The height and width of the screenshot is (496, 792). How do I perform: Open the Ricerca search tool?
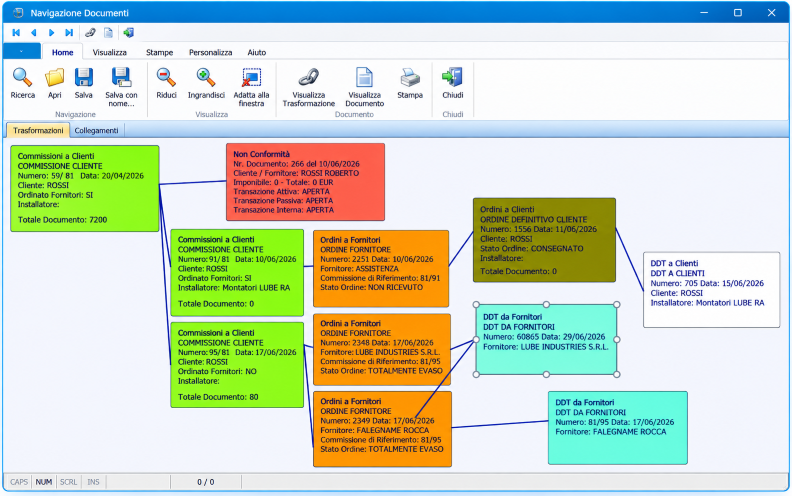coord(23,83)
